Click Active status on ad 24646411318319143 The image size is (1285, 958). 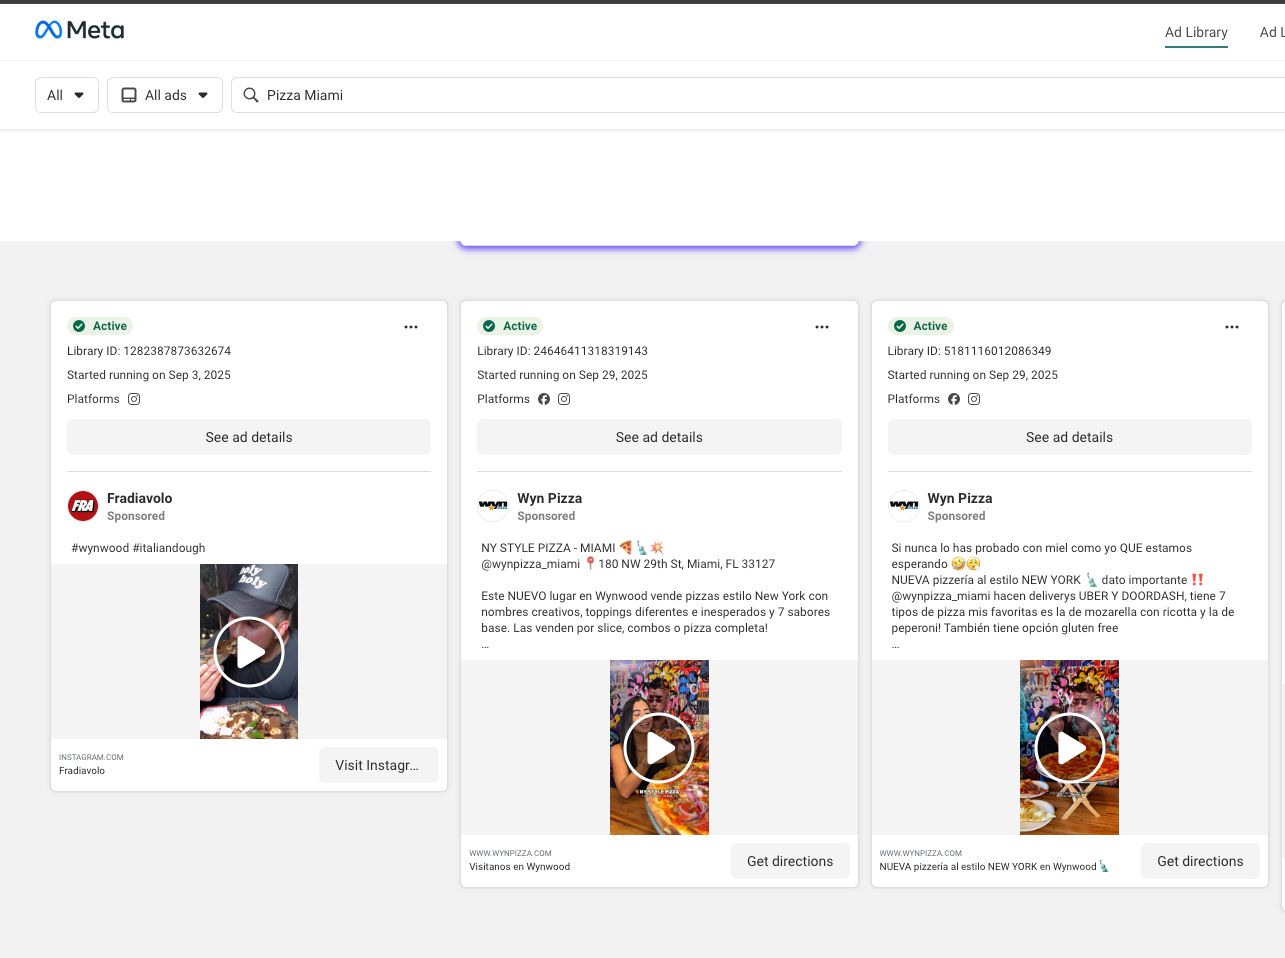click(x=510, y=326)
